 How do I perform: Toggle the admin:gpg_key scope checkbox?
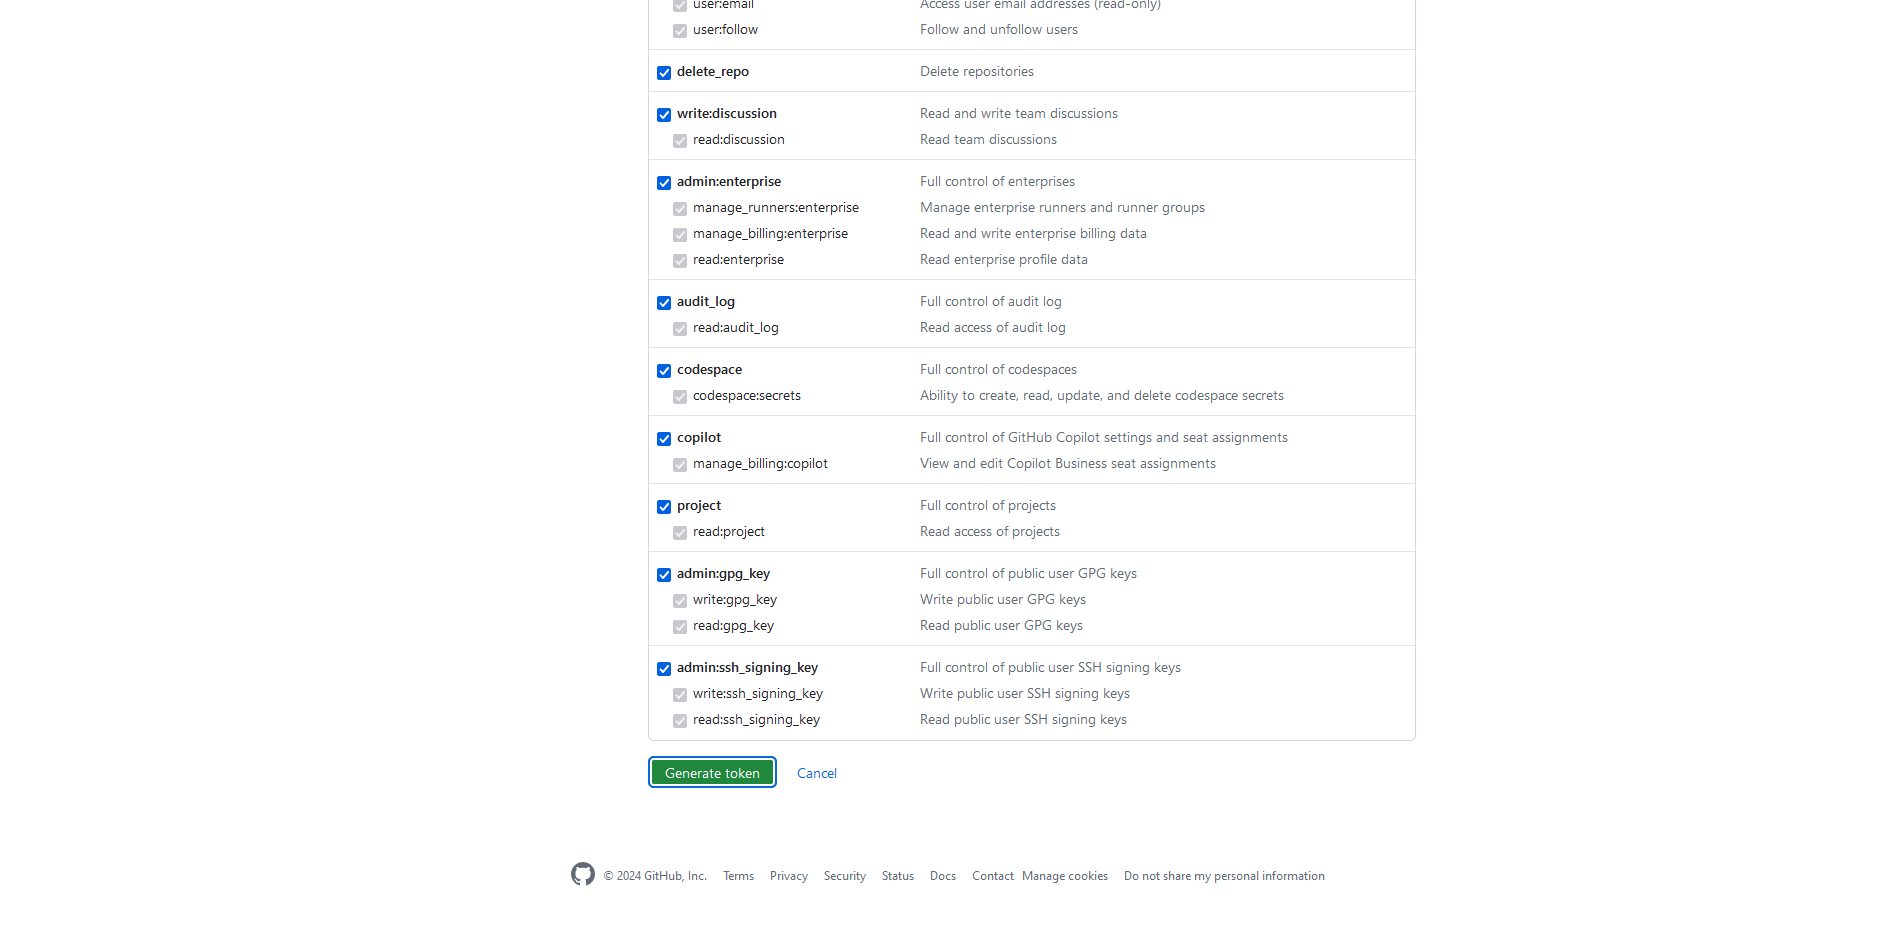pos(664,575)
